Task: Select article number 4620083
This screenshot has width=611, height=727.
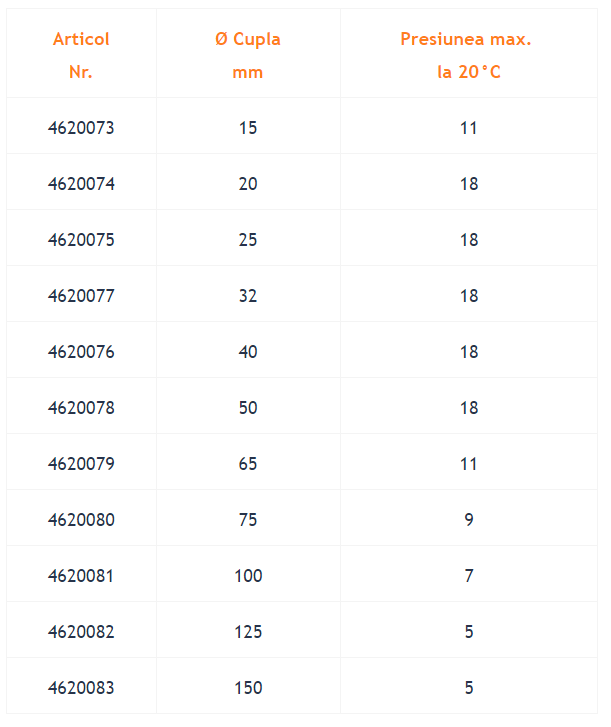Action: pos(81,688)
